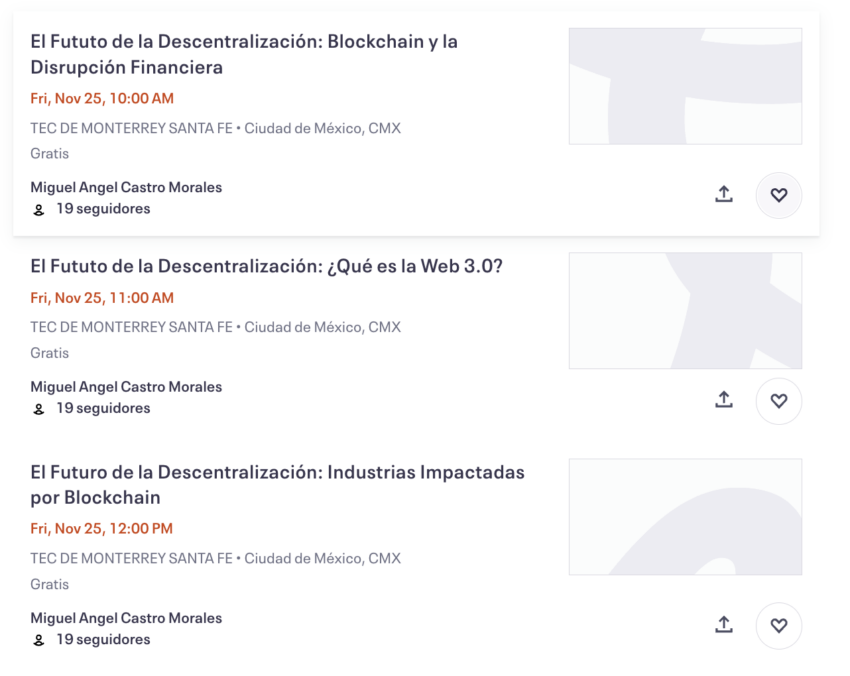Open organizer Miguel Angel Castro Morales in second card

tap(126, 387)
